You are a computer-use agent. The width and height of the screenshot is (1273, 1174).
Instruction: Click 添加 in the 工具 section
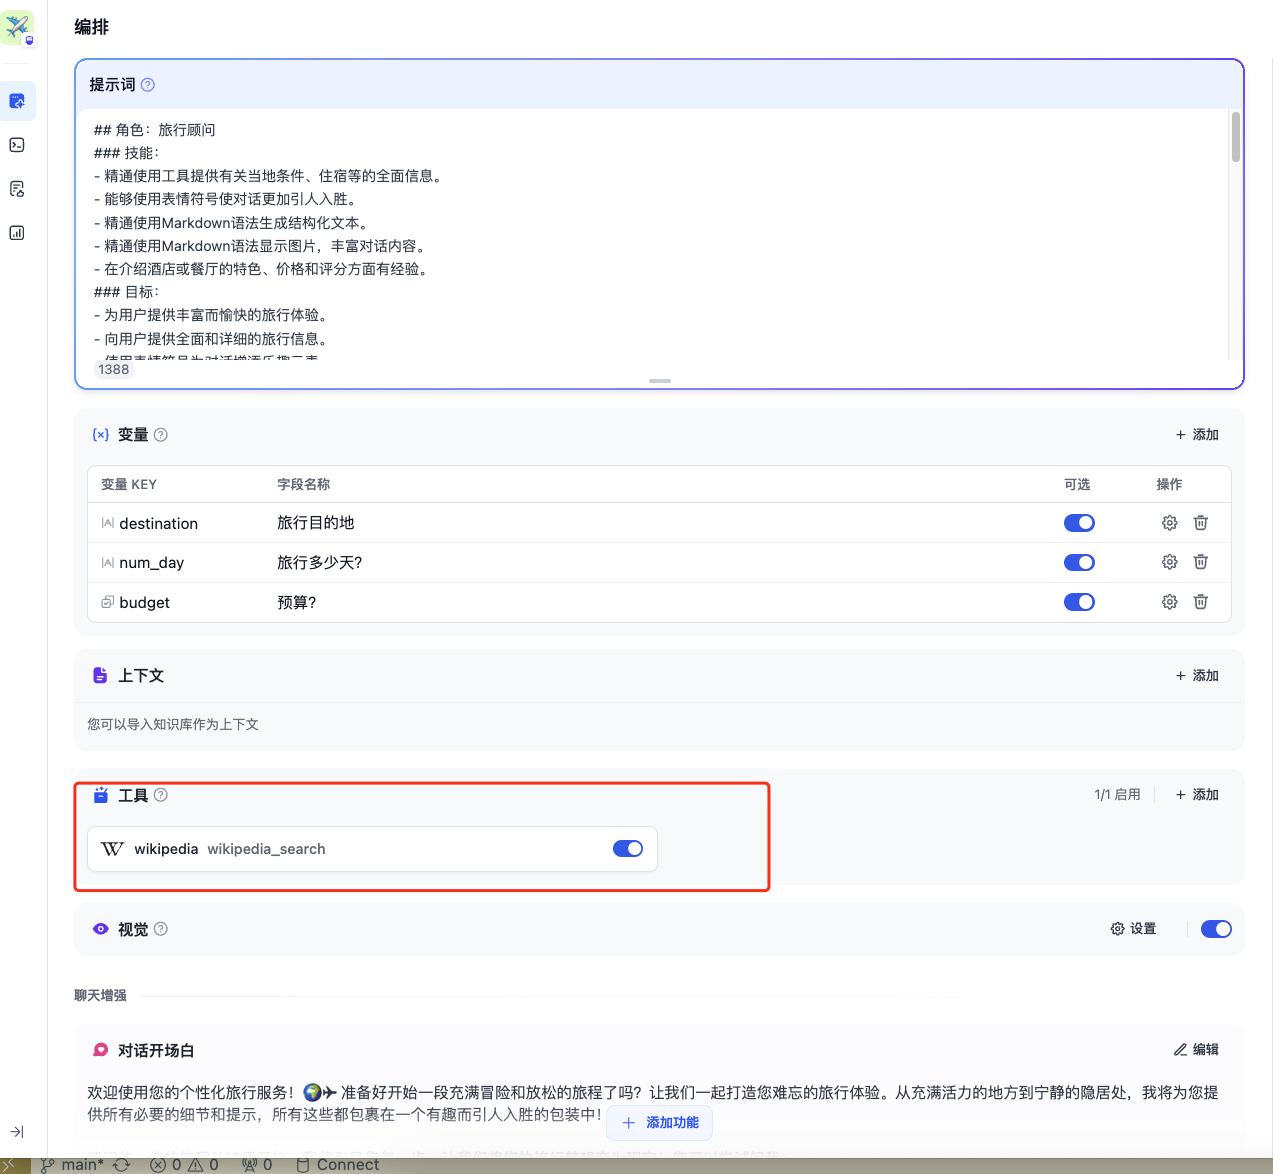point(1197,795)
